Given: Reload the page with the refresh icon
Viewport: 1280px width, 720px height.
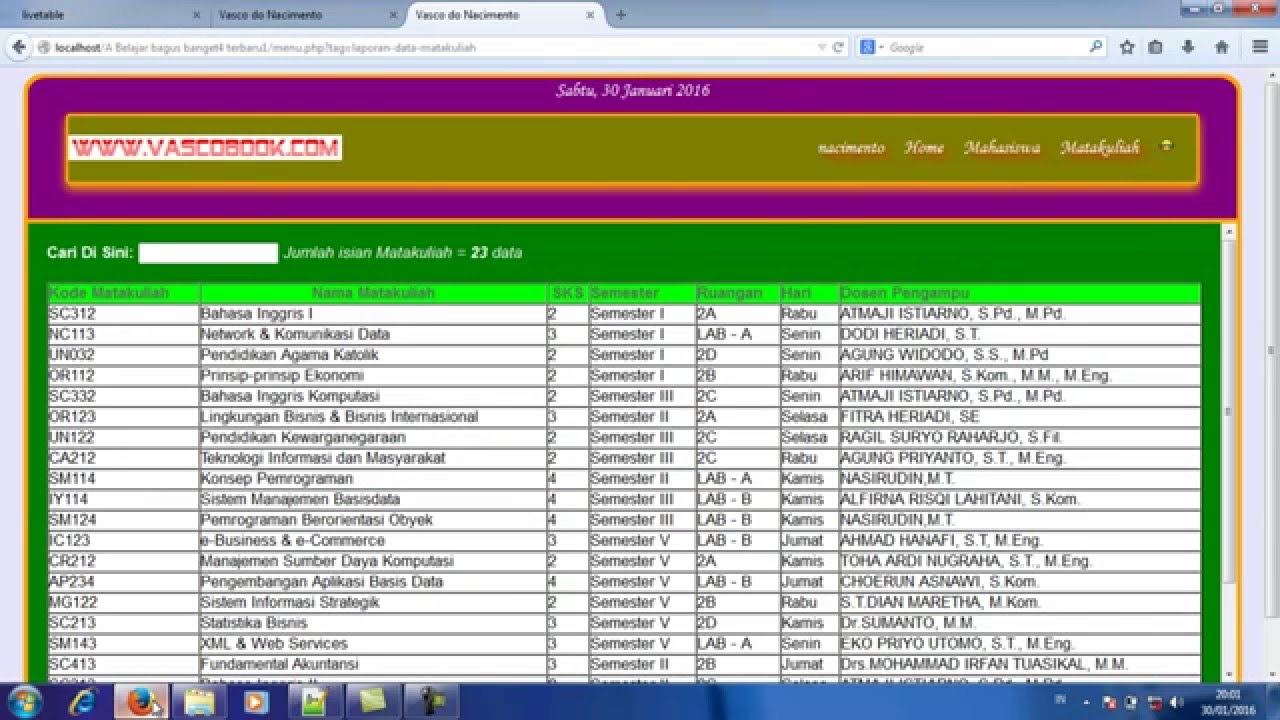Looking at the screenshot, I should pyautogui.click(x=838, y=47).
